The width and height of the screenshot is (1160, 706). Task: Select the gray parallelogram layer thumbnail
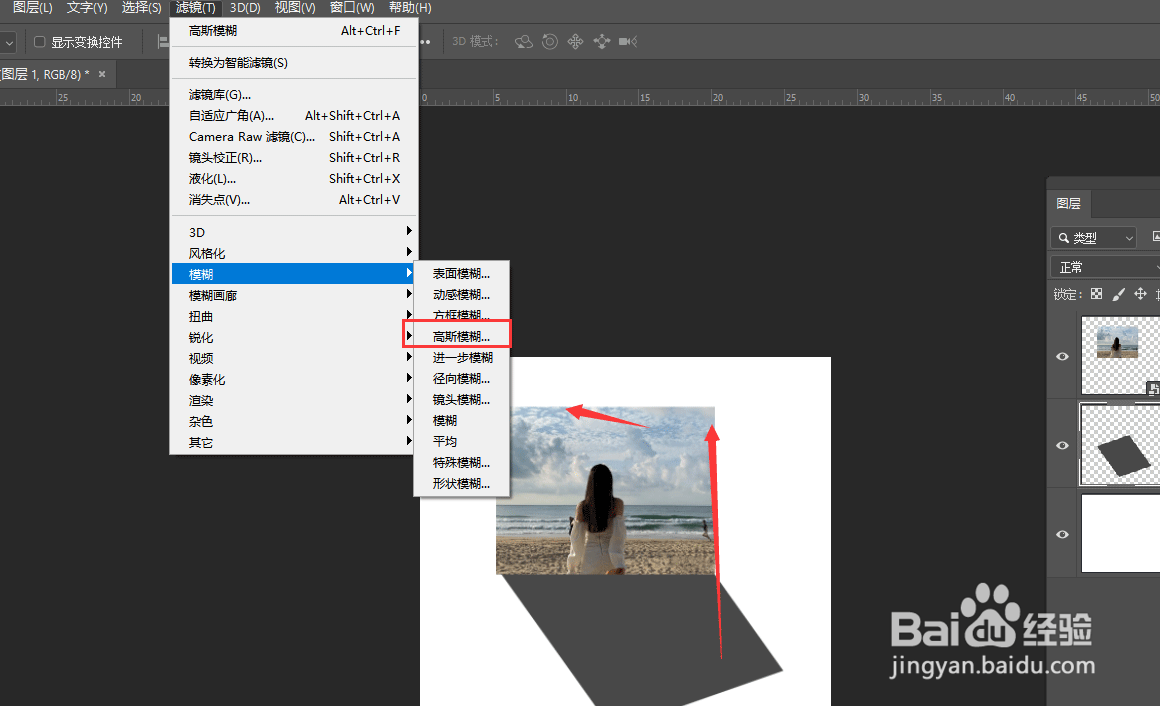pyautogui.click(x=1120, y=444)
